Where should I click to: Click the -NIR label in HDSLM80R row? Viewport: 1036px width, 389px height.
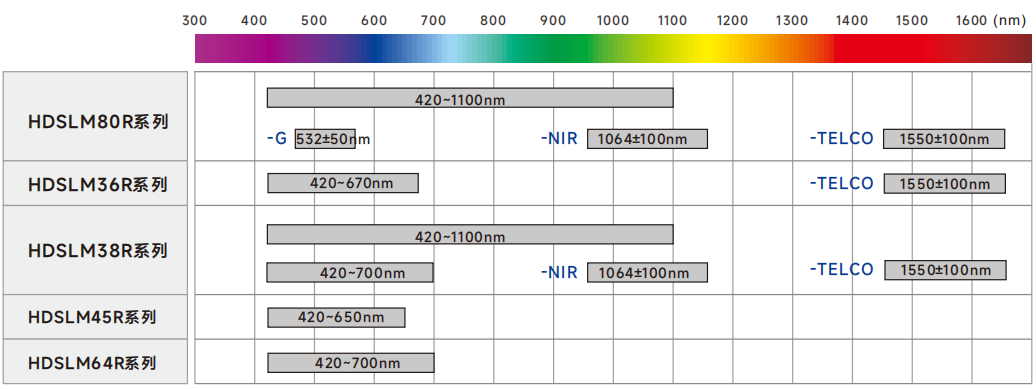click(559, 139)
